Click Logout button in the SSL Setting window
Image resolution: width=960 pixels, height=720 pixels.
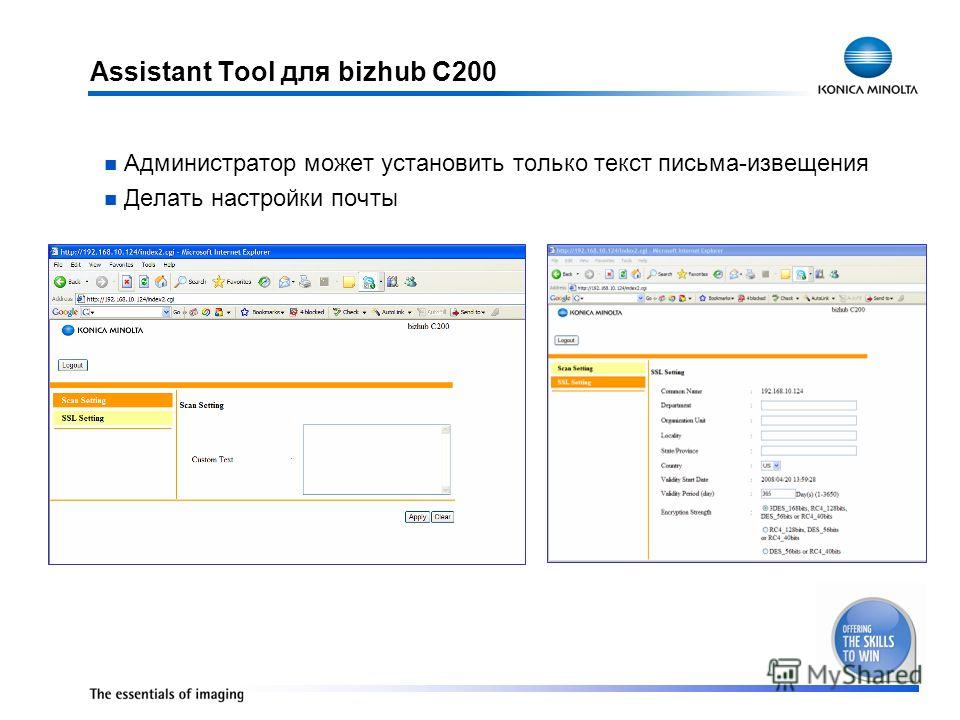click(x=566, y=340)
